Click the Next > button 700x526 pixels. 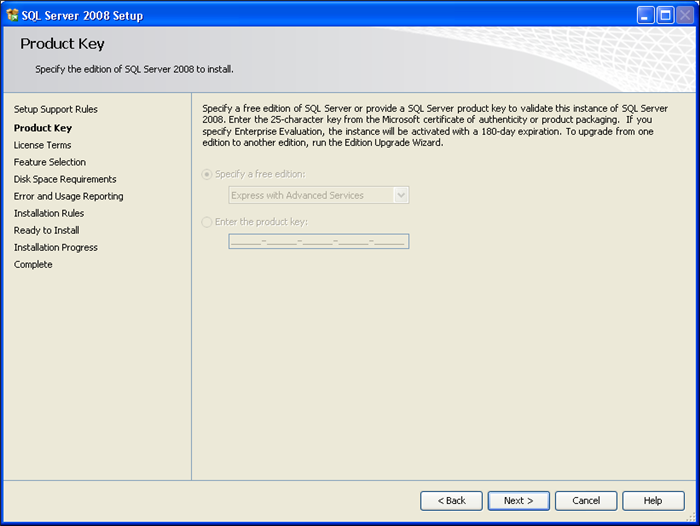519,501
